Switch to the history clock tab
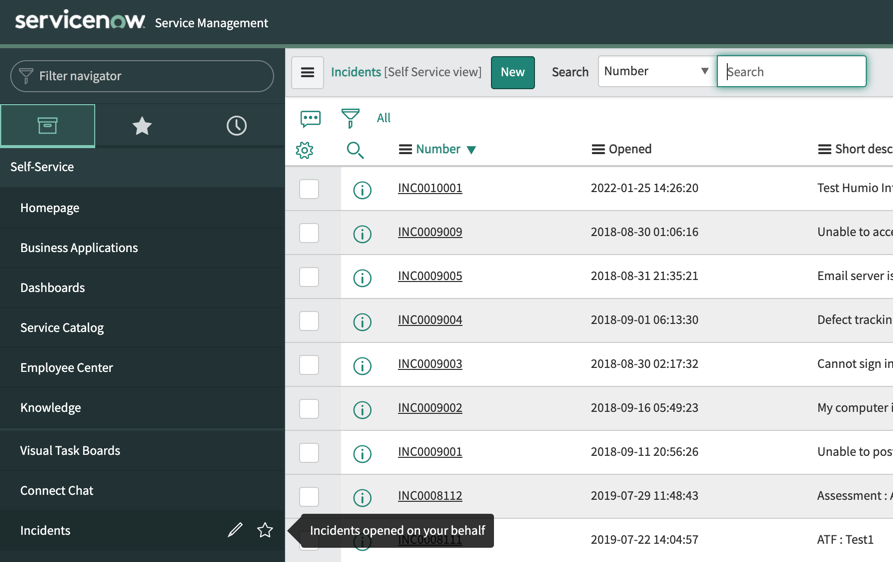The height and width of the screenshot is (562, 893). 236,125
